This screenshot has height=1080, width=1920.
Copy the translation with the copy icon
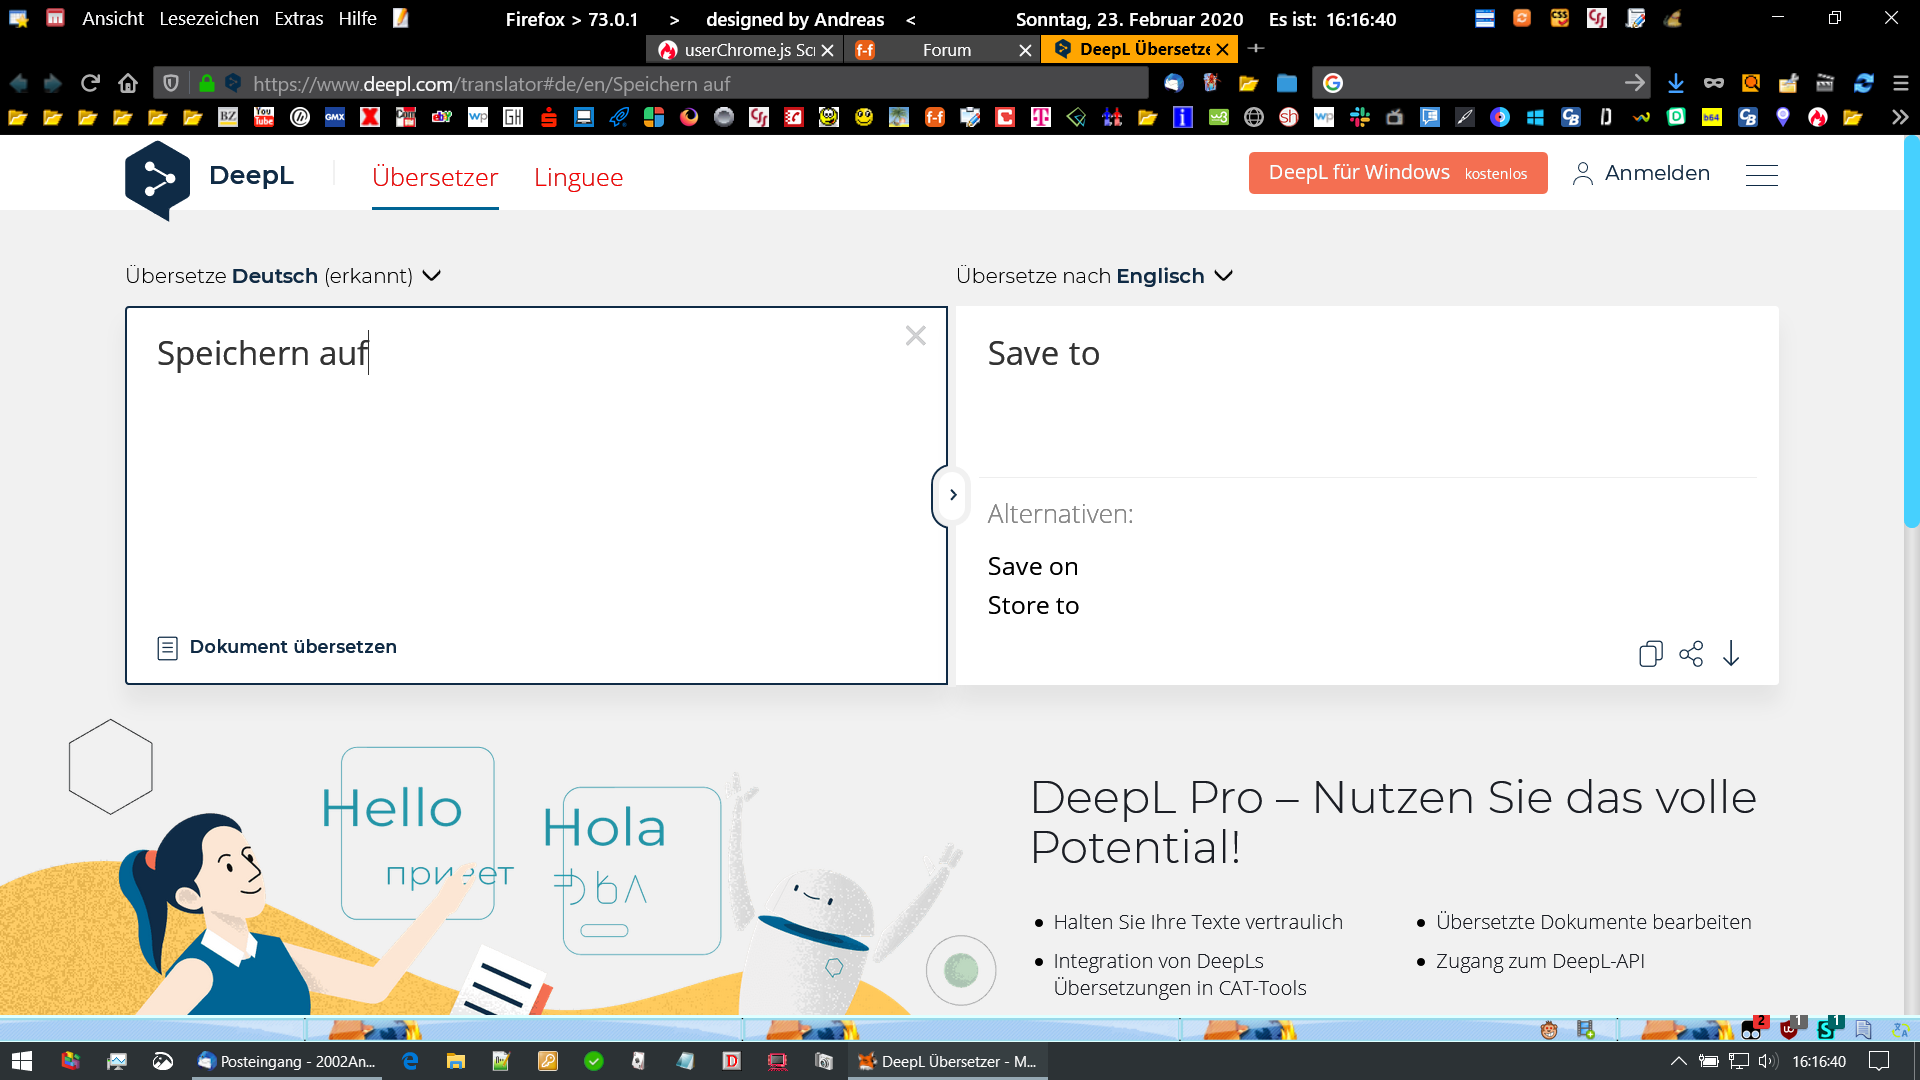[1650, 654]
